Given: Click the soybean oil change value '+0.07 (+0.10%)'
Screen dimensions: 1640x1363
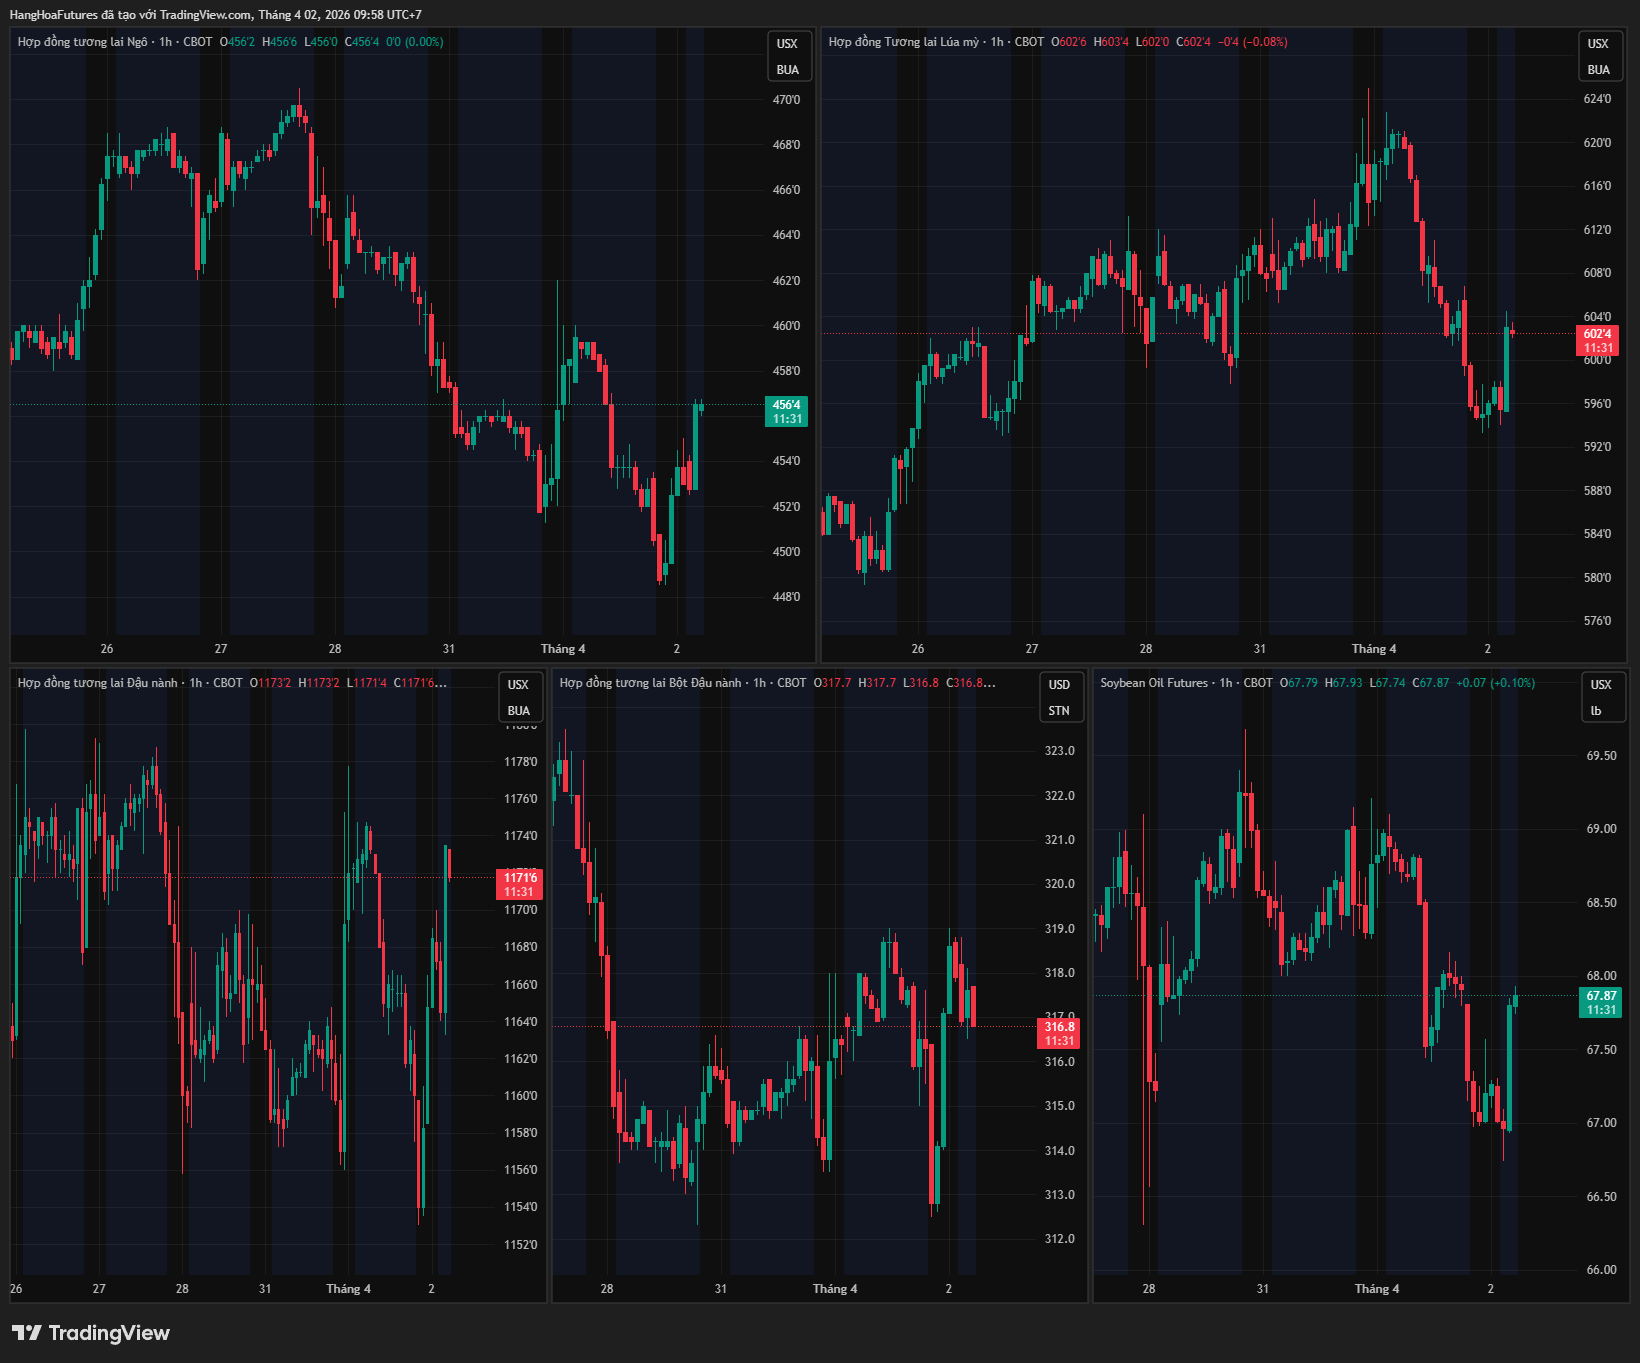Looking at the screenshot, I should coord(1496,683).
